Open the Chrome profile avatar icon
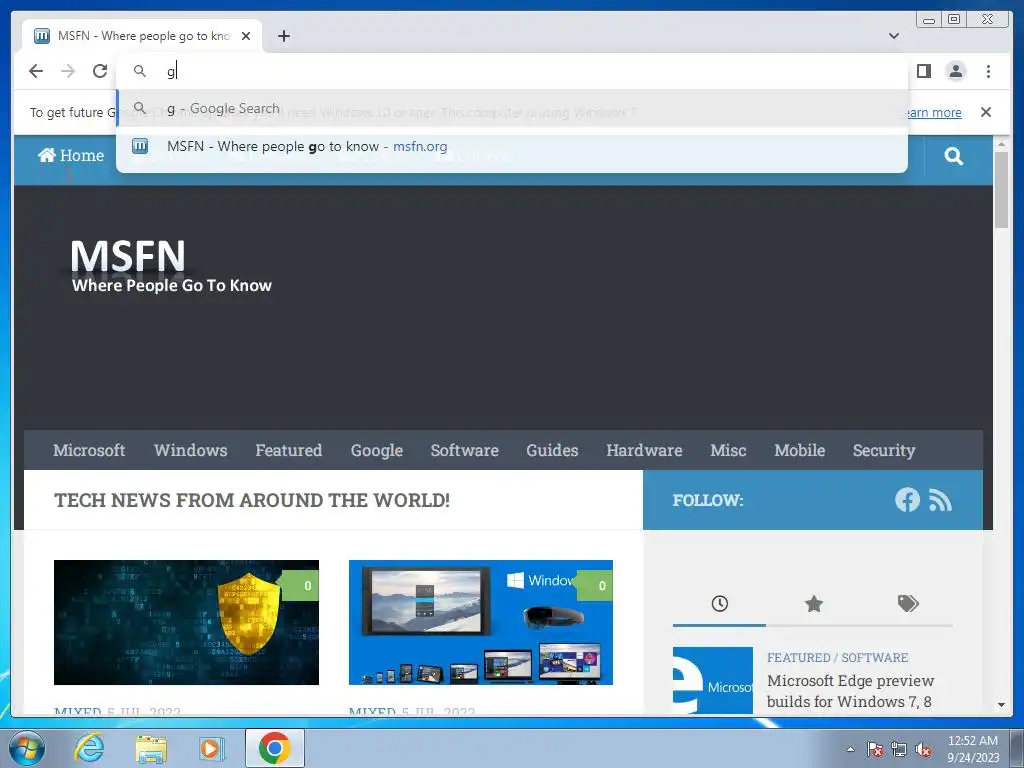 955,71
